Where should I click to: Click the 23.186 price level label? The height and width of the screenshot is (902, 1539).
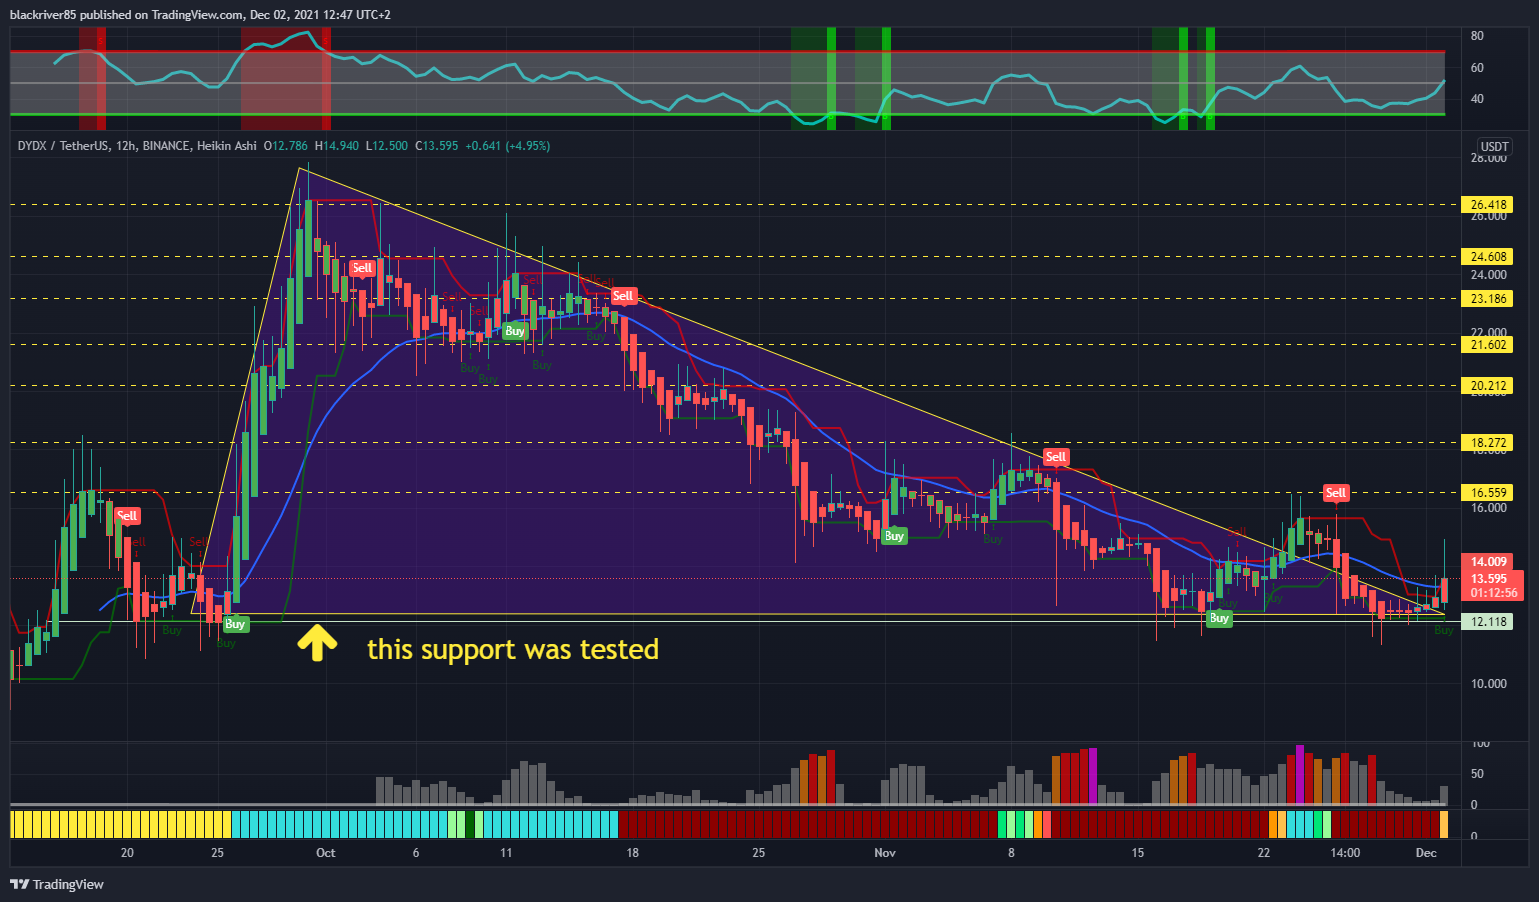[x=1488, y=299]
